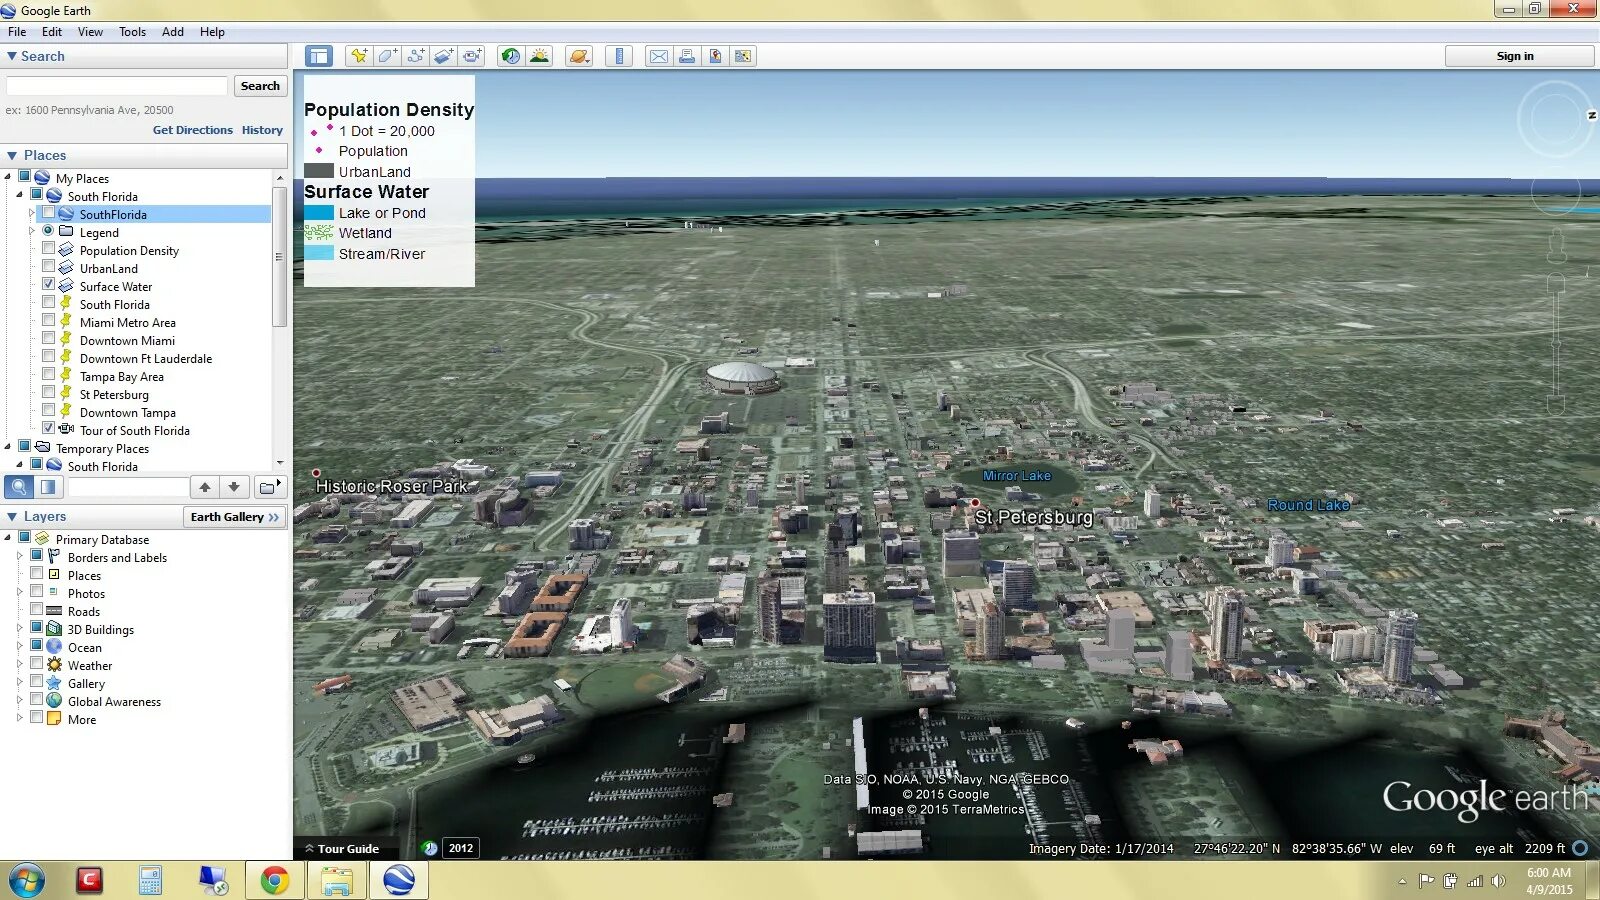Open Google Chrome from the taskbar
Viewport: 1600px width, 900px height.
pyautogui.click(x=275, y=880)
